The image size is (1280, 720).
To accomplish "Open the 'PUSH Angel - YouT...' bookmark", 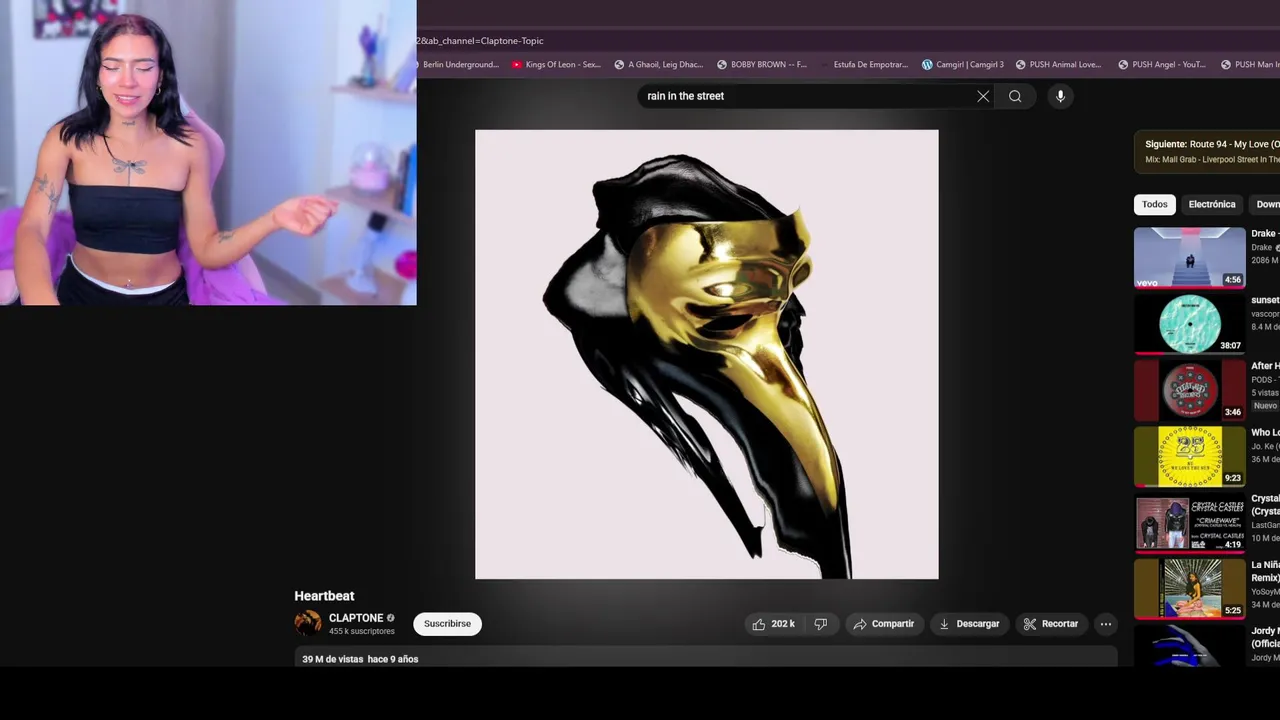I will pos(1161,64).
